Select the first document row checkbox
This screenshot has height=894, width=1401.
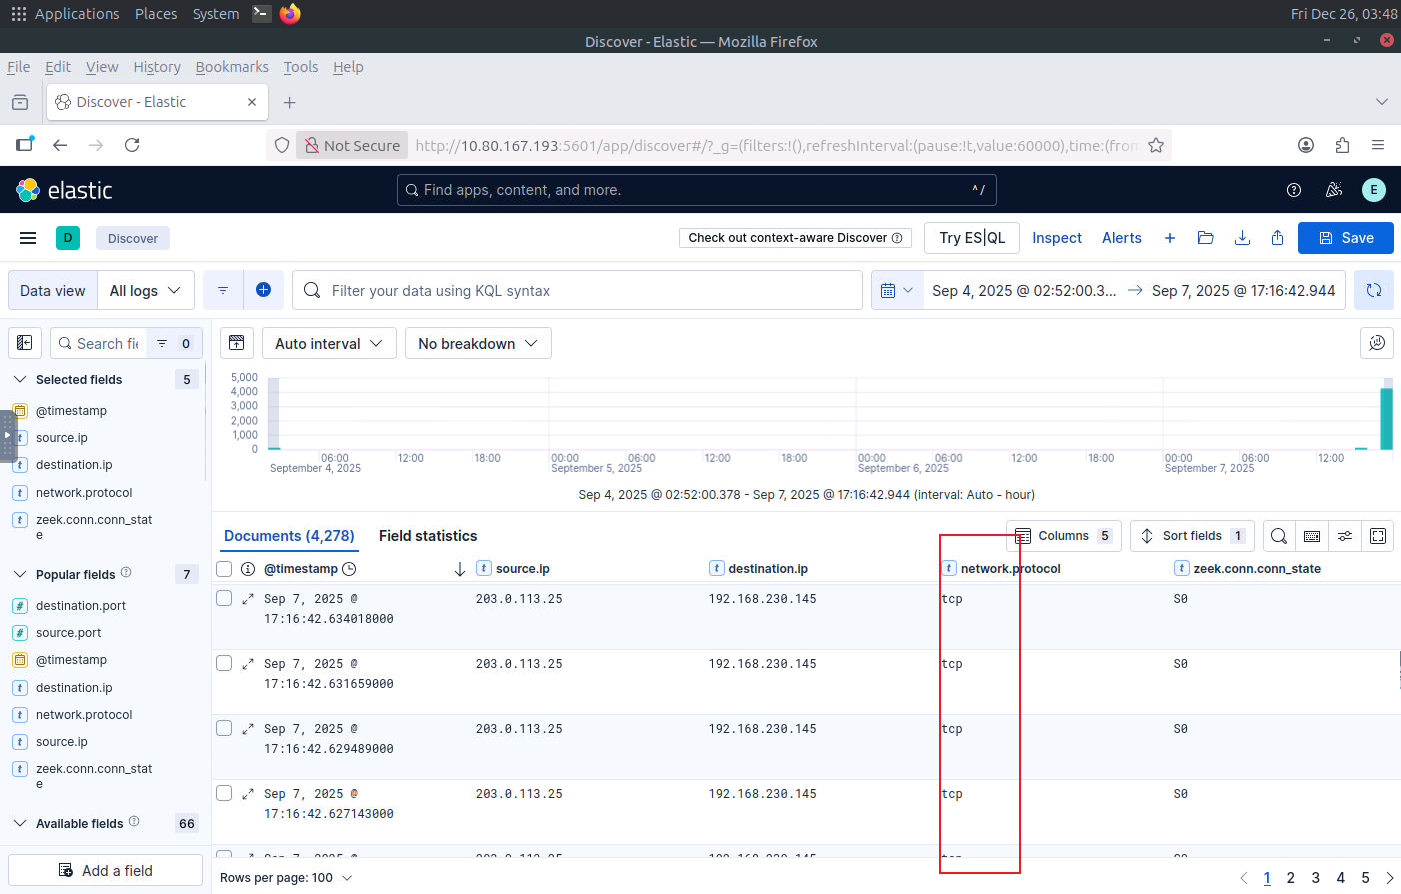pos(224,598)
